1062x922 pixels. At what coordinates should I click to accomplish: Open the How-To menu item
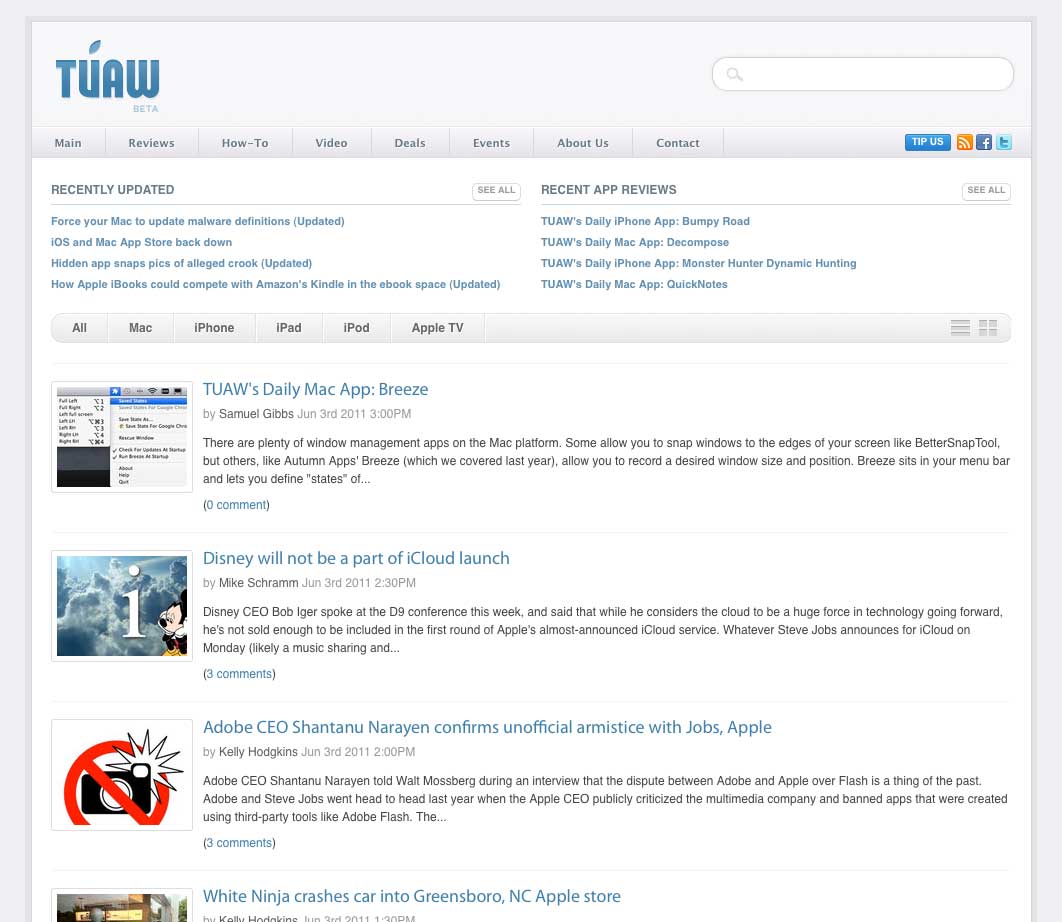click(x=245, y=143)
